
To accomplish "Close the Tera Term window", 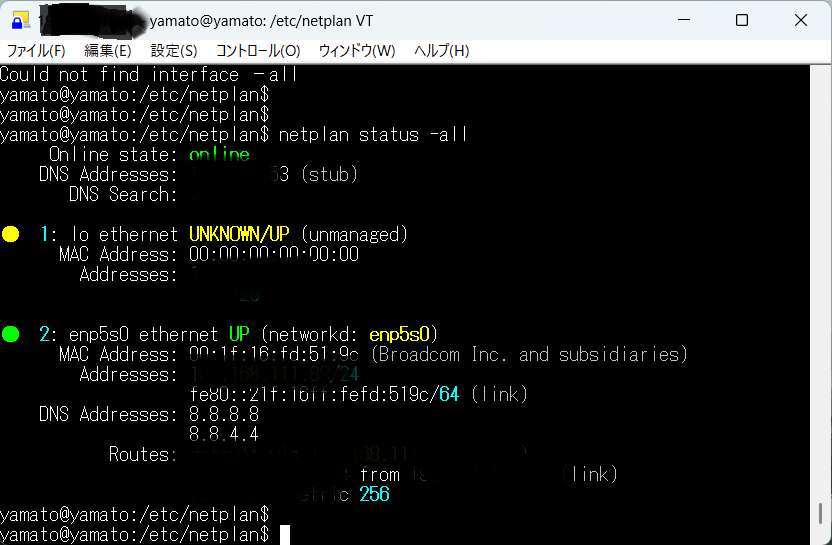I will pos(799,20).
